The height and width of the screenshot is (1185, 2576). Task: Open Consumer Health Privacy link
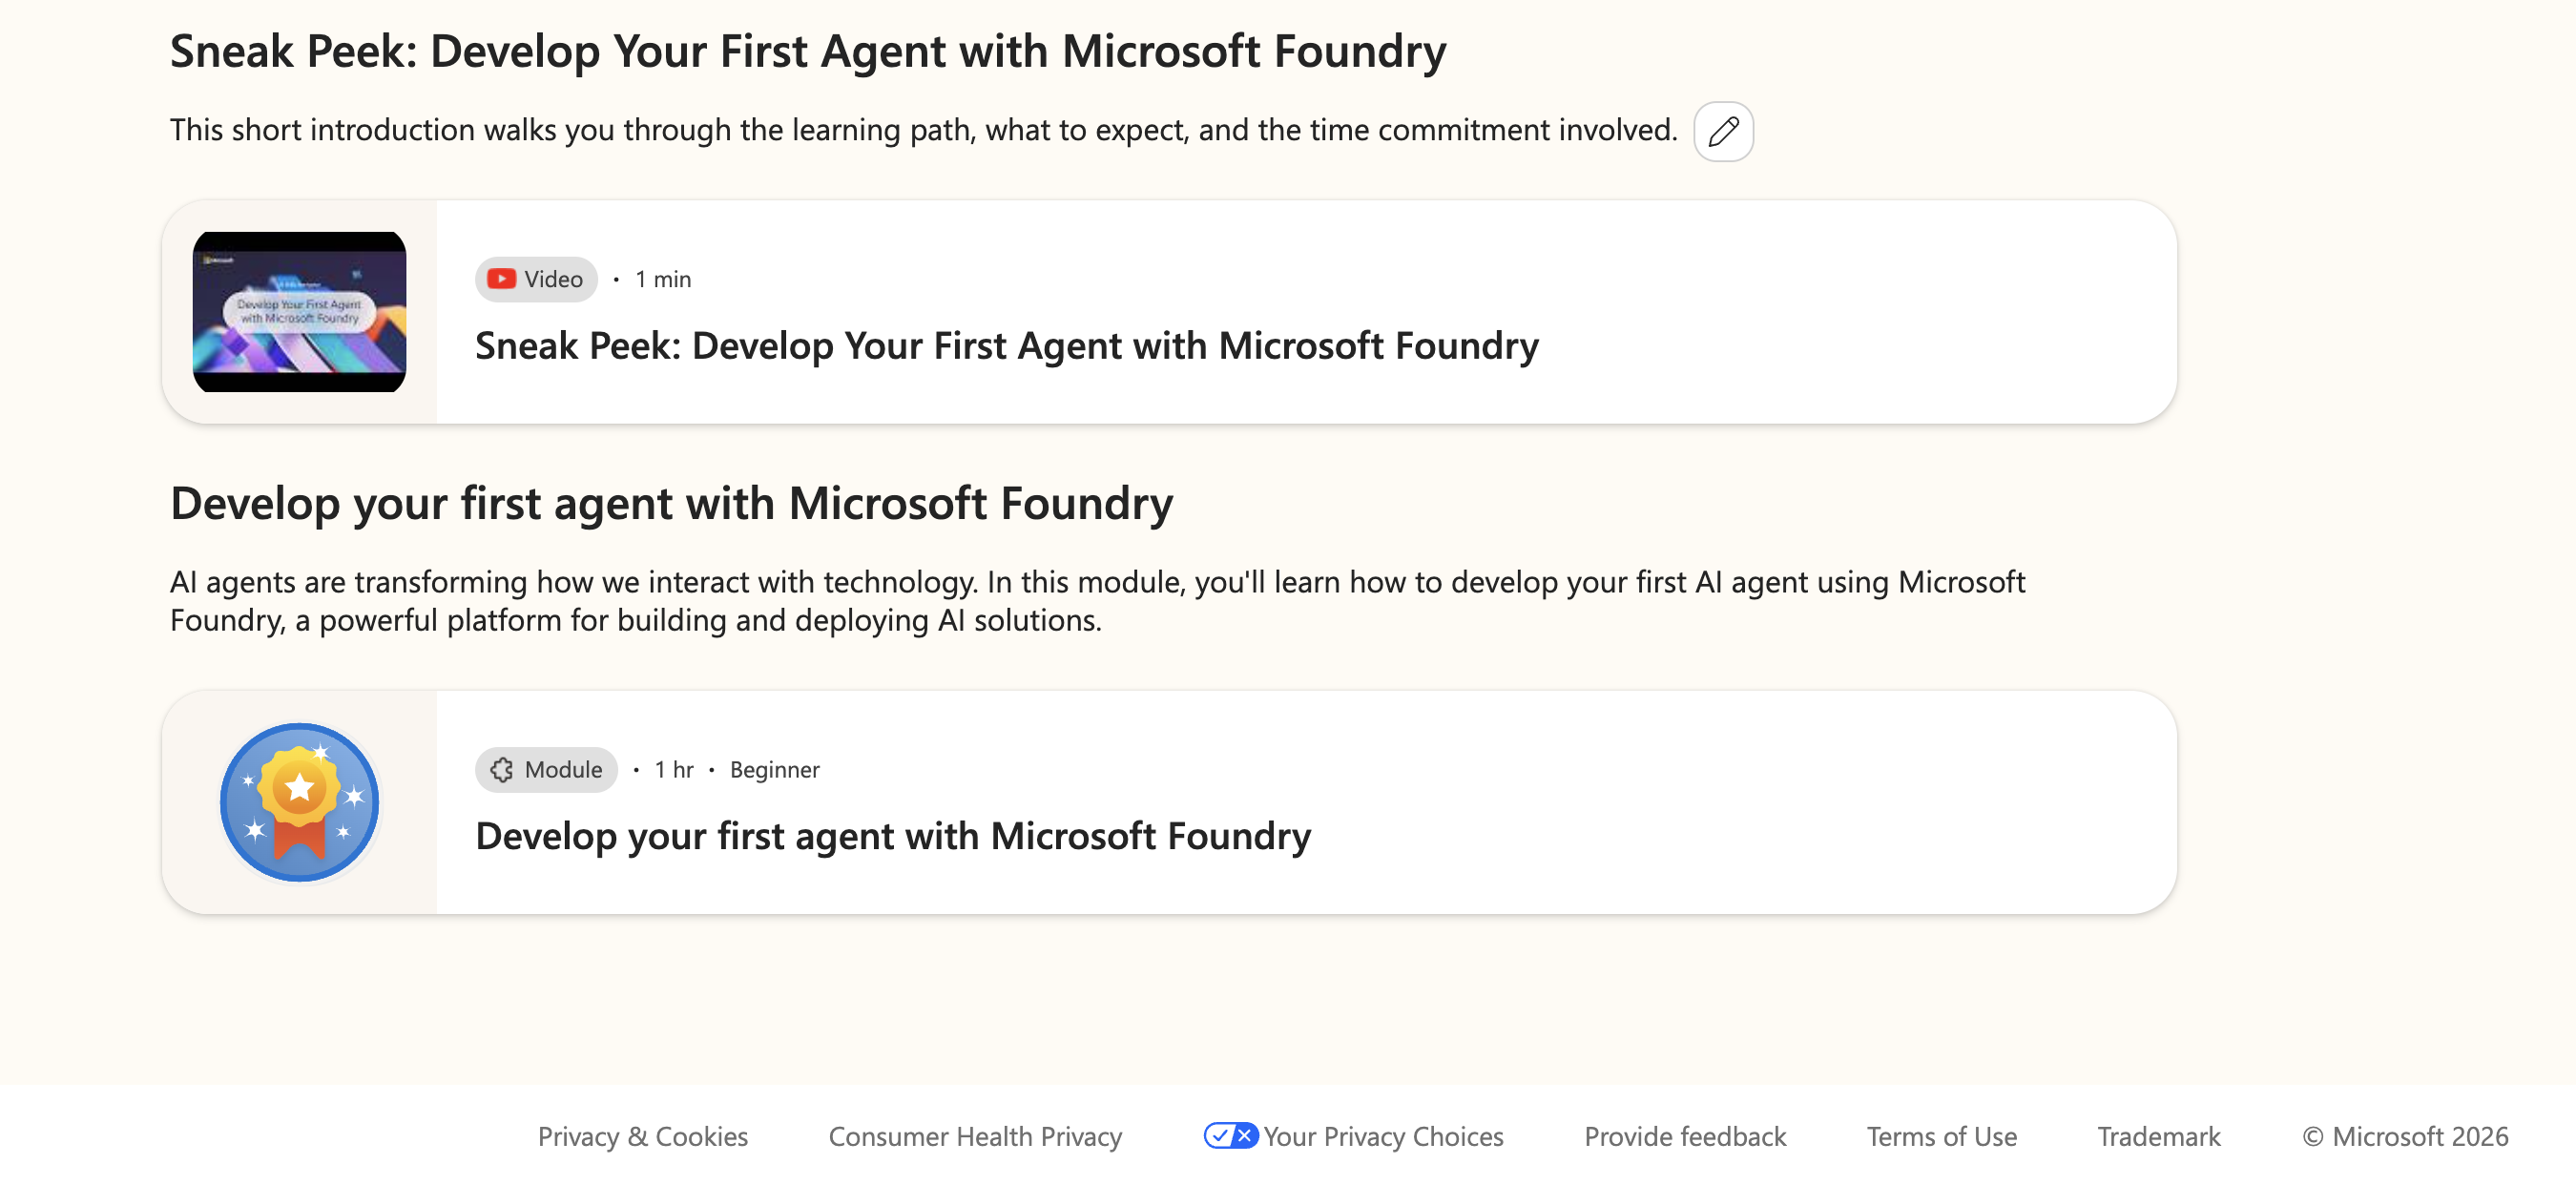975,1136
